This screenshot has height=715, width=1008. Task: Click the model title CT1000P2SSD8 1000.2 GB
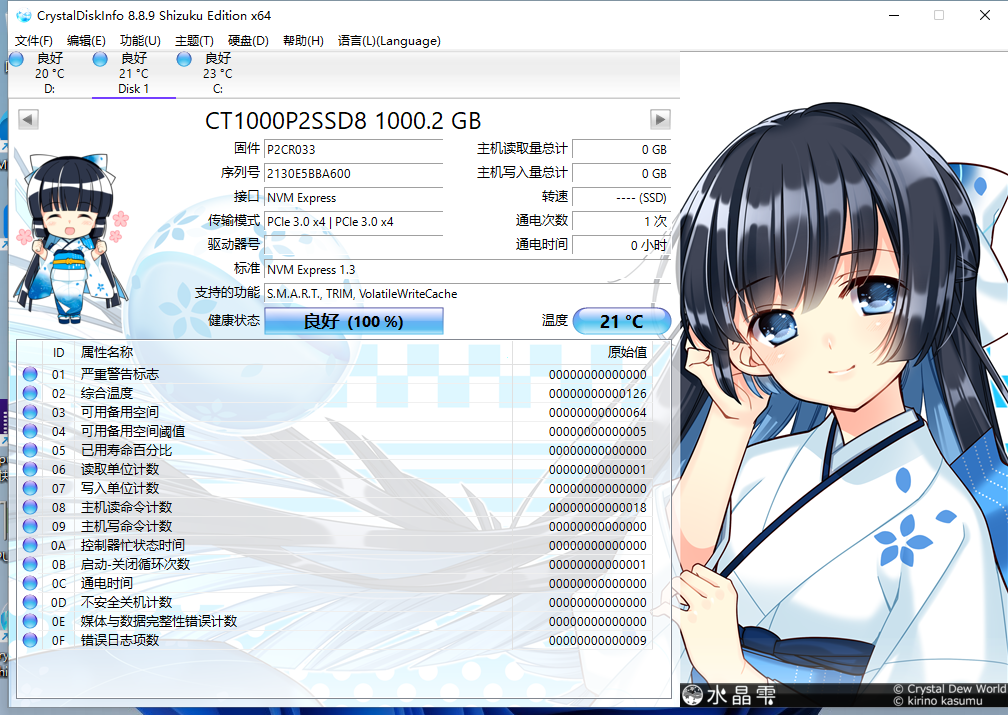343,120
